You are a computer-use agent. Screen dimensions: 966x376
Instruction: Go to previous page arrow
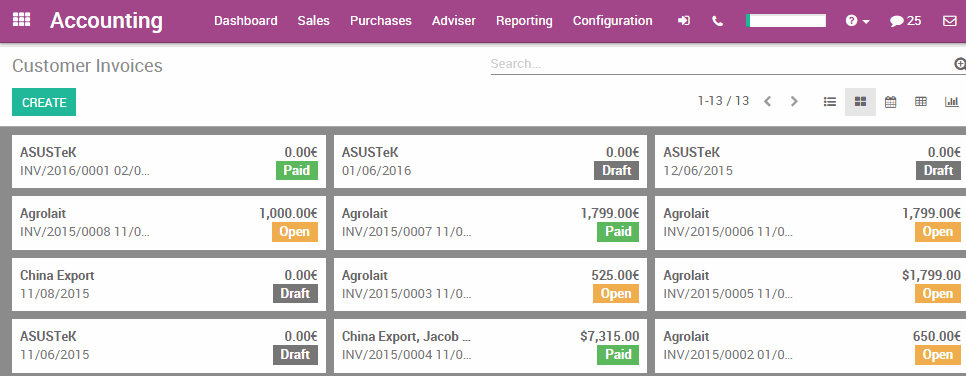[x=768, y=102]
